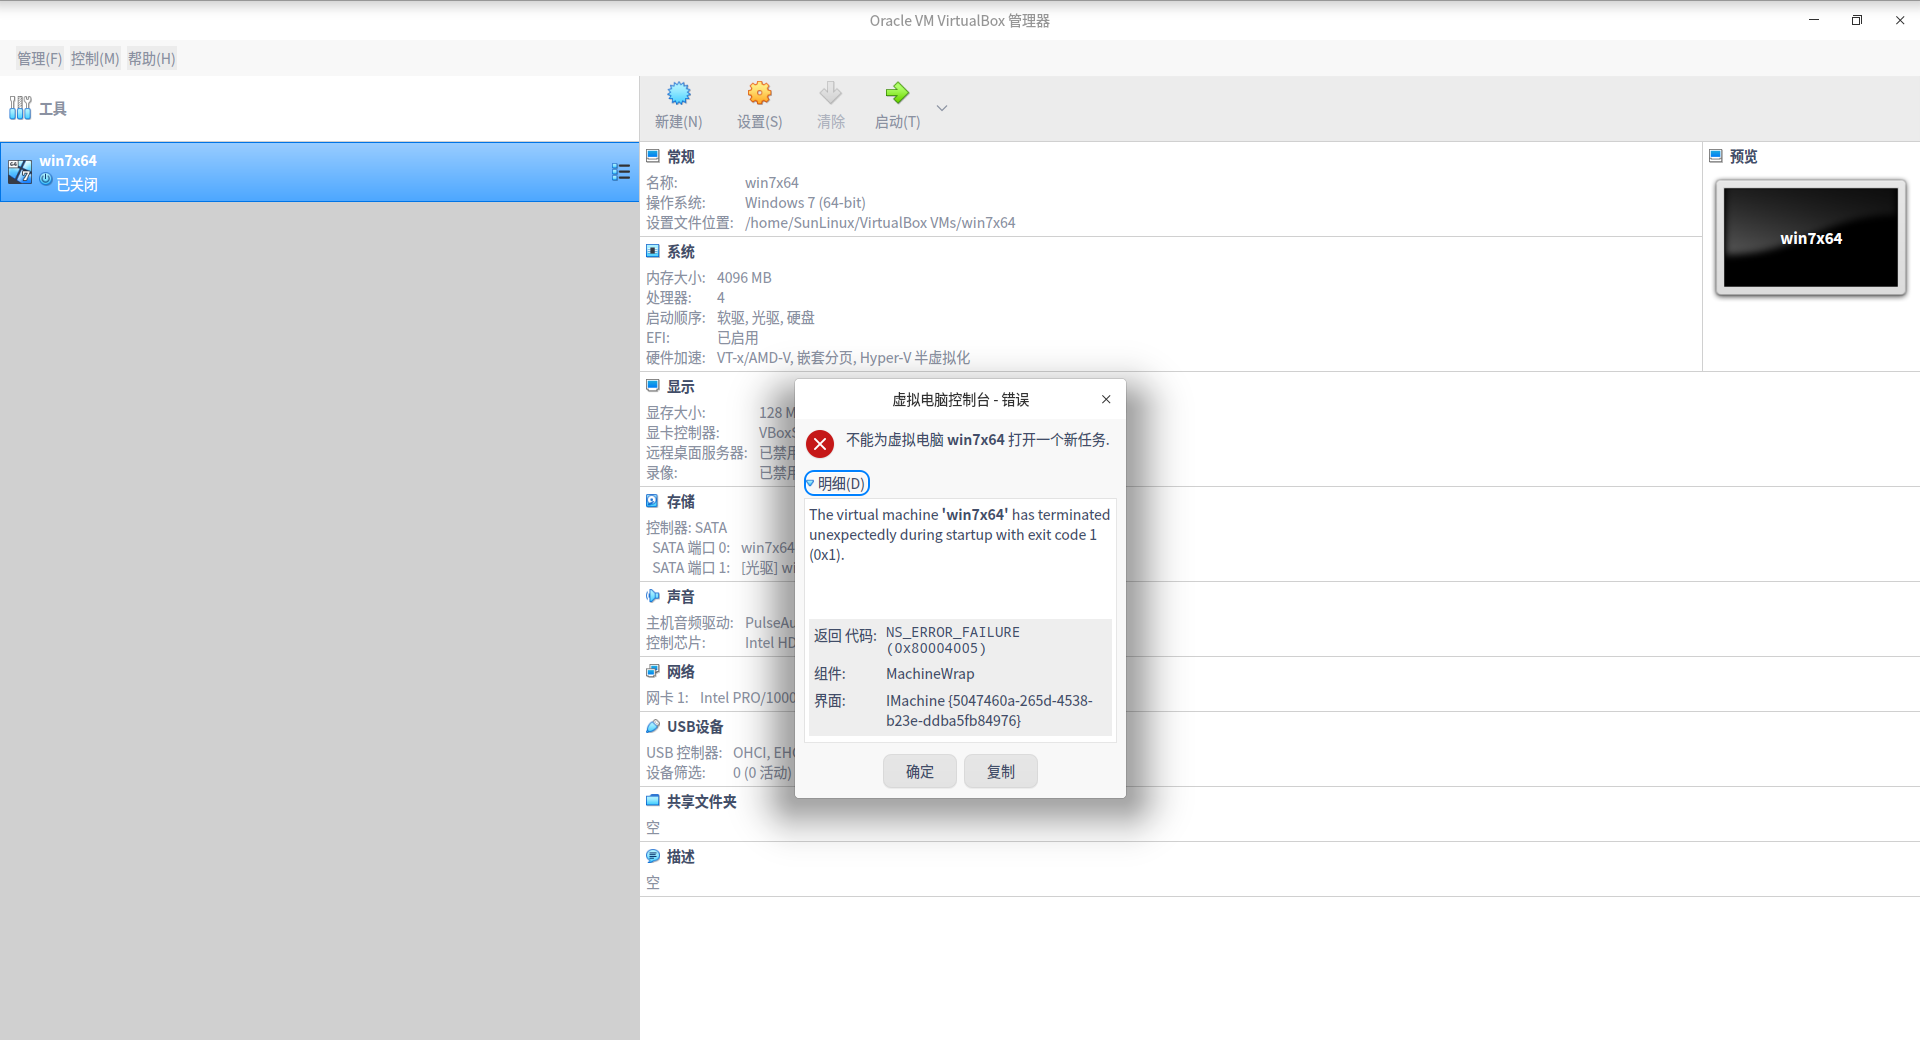
Task: Open the win7x64 machine list menu icon
Action: (621, 172)
